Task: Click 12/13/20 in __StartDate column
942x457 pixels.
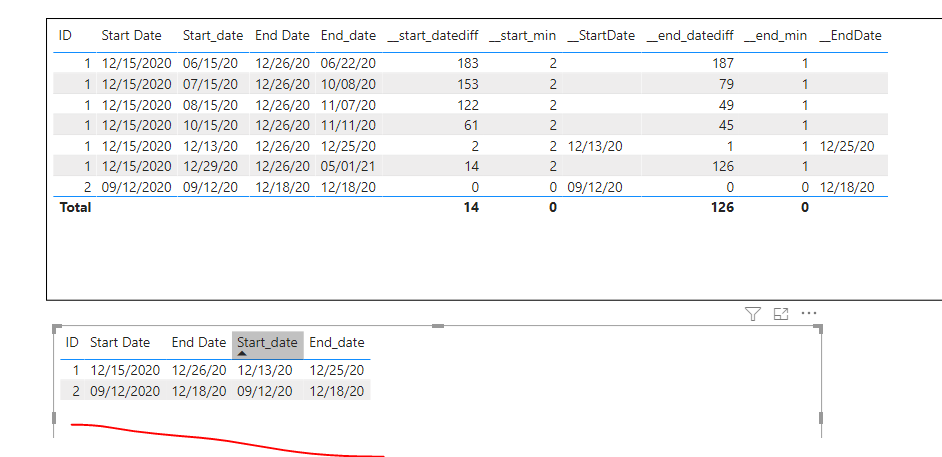Action: coord(595,146)
